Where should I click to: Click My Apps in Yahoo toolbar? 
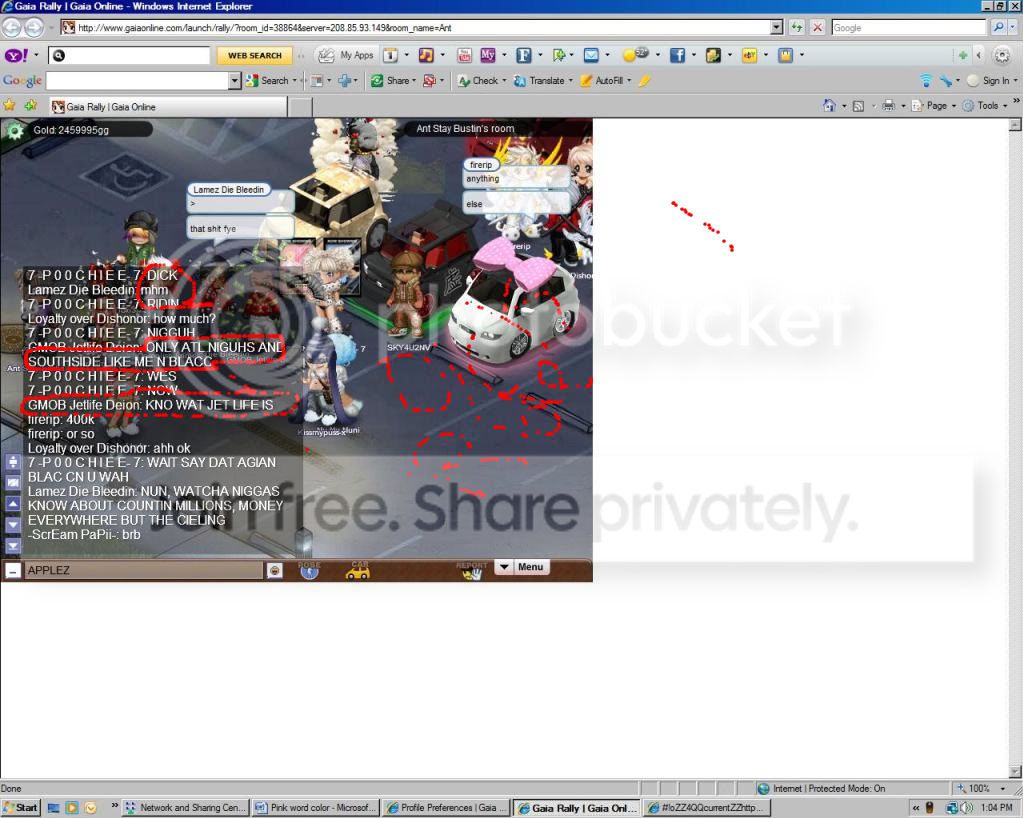[x=345, y=55]
